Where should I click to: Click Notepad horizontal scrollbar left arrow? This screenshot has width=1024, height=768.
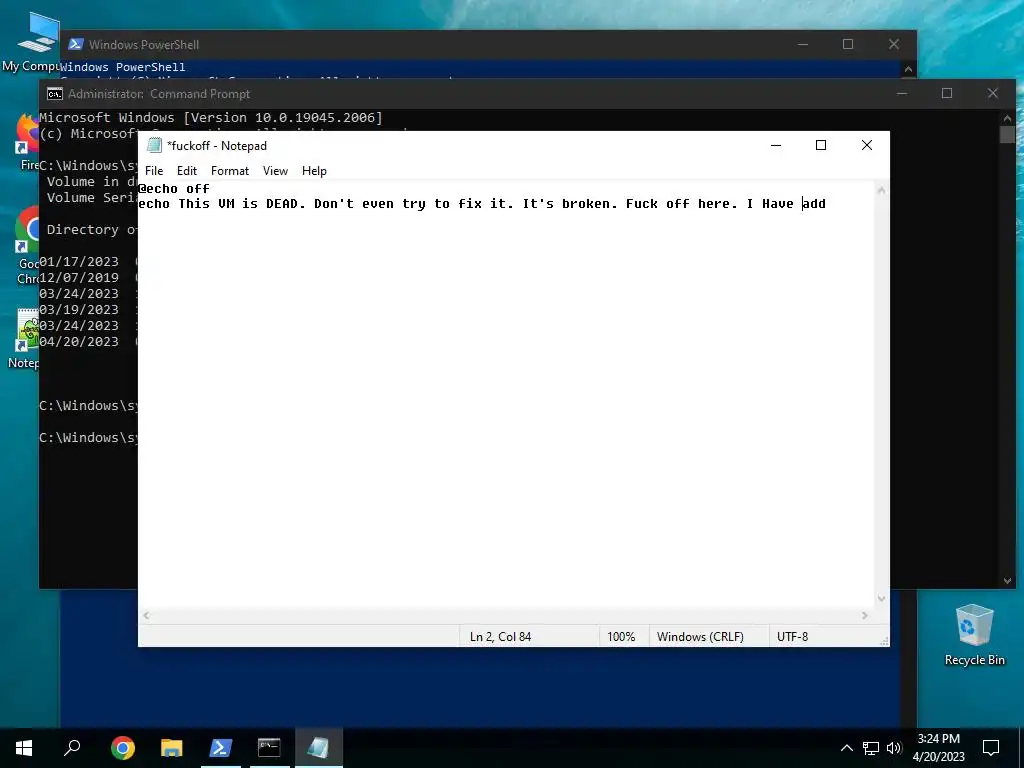[x=147, y=615]
